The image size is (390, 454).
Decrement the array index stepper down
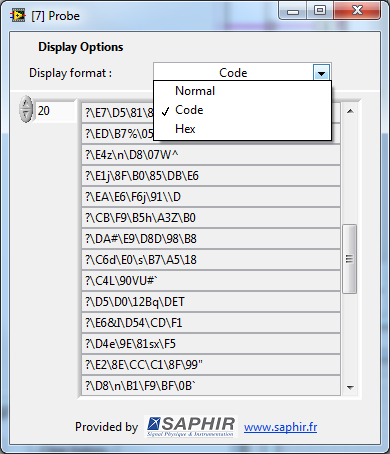[x=26, y=115]
